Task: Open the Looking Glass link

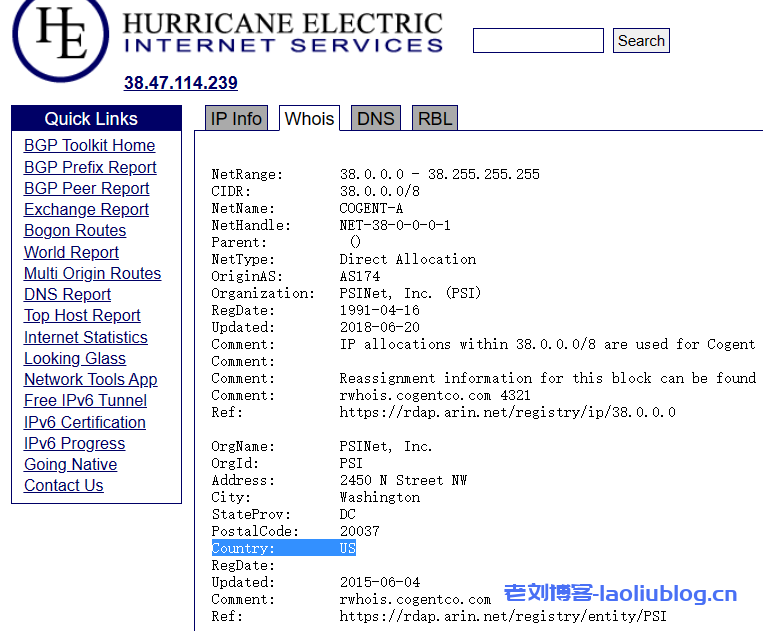Action: [x=75, y=359]
